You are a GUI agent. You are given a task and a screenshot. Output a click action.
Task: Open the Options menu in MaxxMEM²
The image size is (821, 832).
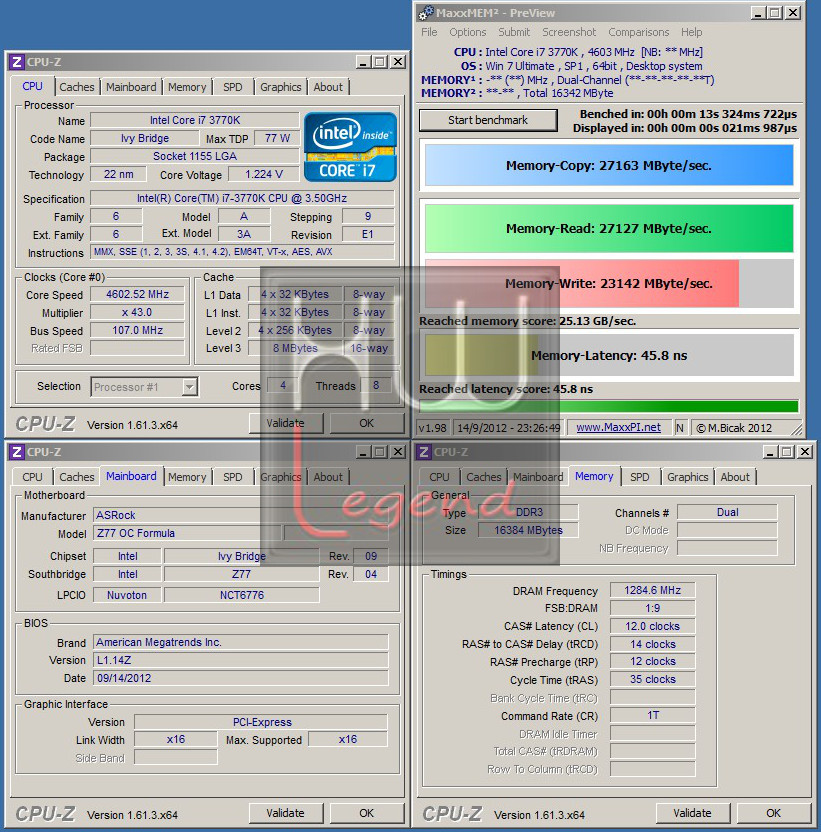(468, 32)
